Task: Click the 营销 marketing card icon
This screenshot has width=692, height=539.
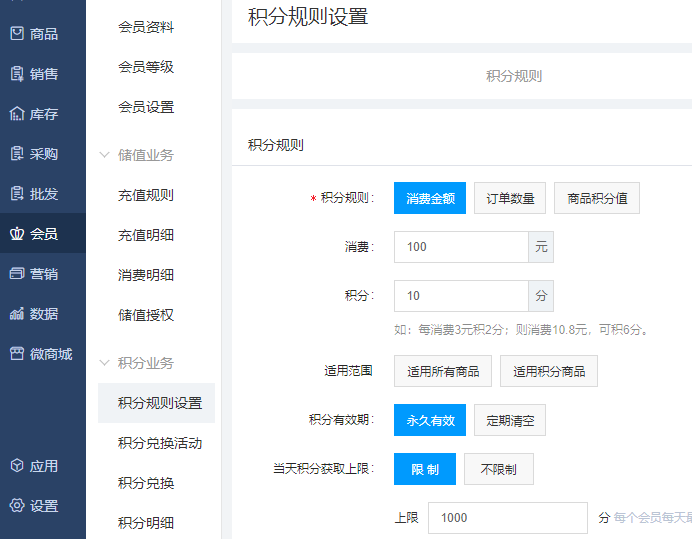Action: (x=17, y=274)
